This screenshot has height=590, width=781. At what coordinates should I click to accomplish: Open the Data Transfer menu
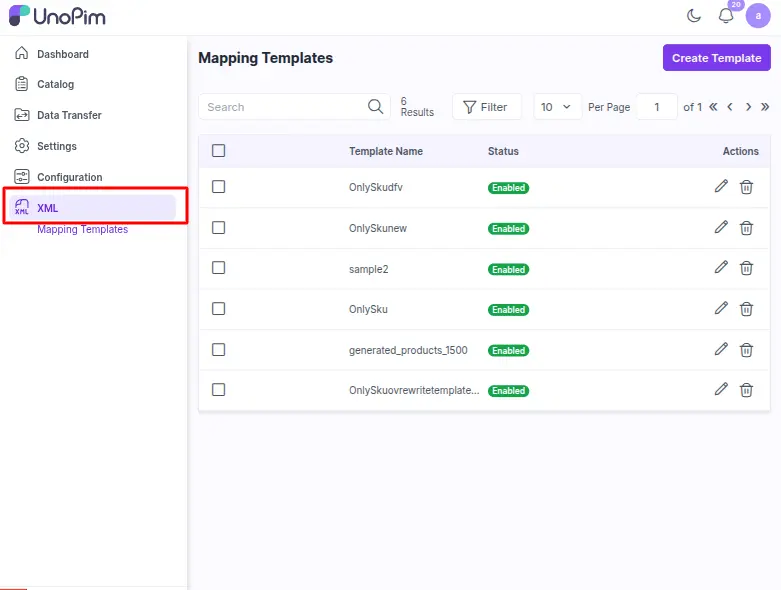click(69, 115)
